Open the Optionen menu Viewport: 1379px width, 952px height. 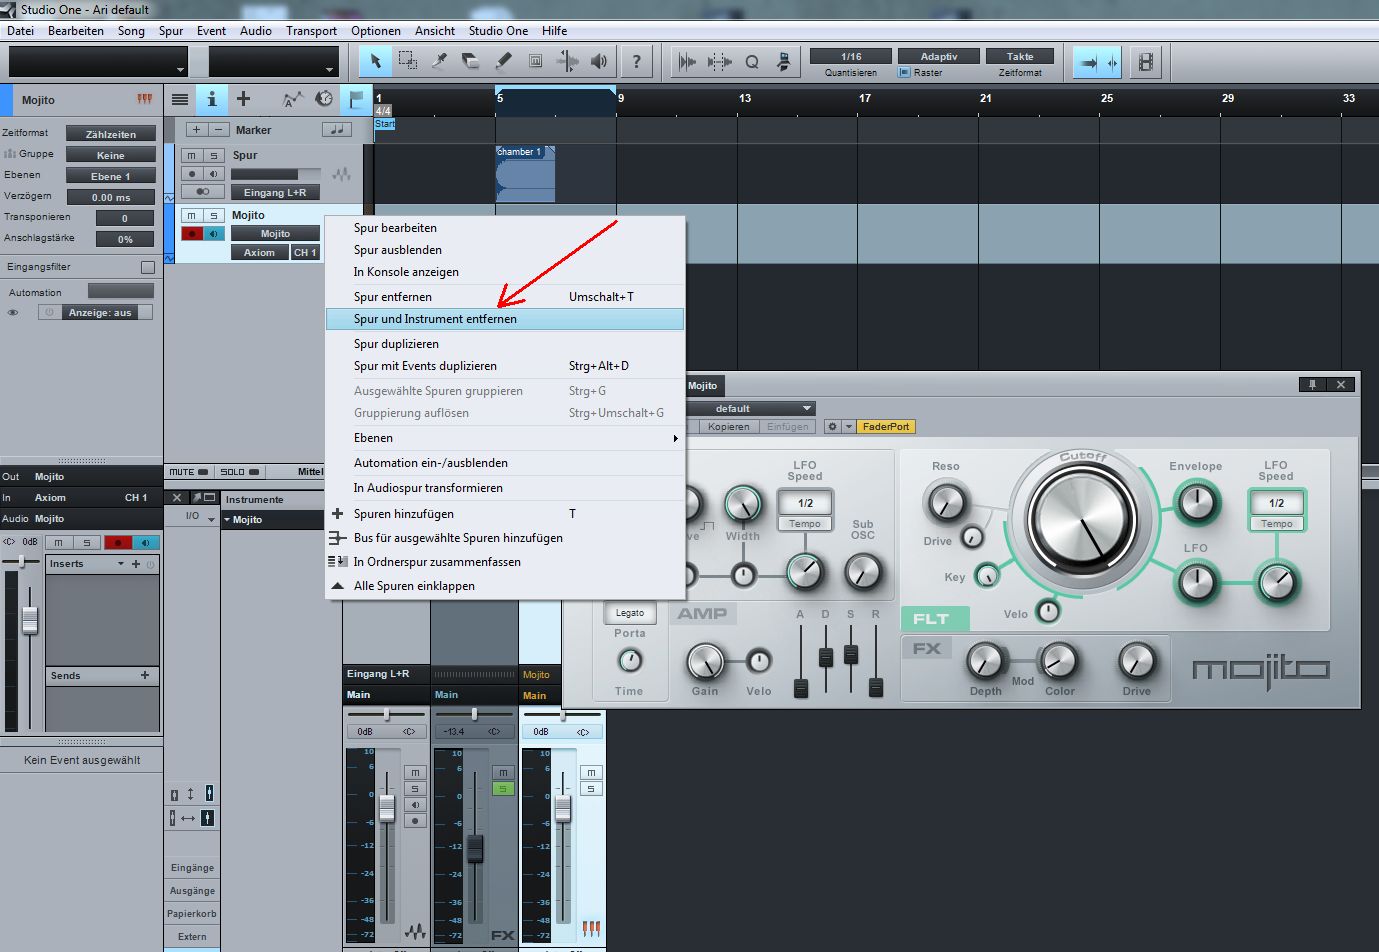coord(375,30)
